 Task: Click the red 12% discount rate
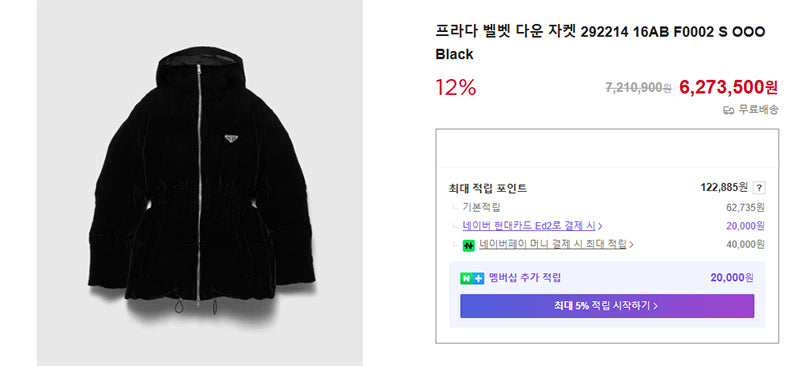pos(456,88)
